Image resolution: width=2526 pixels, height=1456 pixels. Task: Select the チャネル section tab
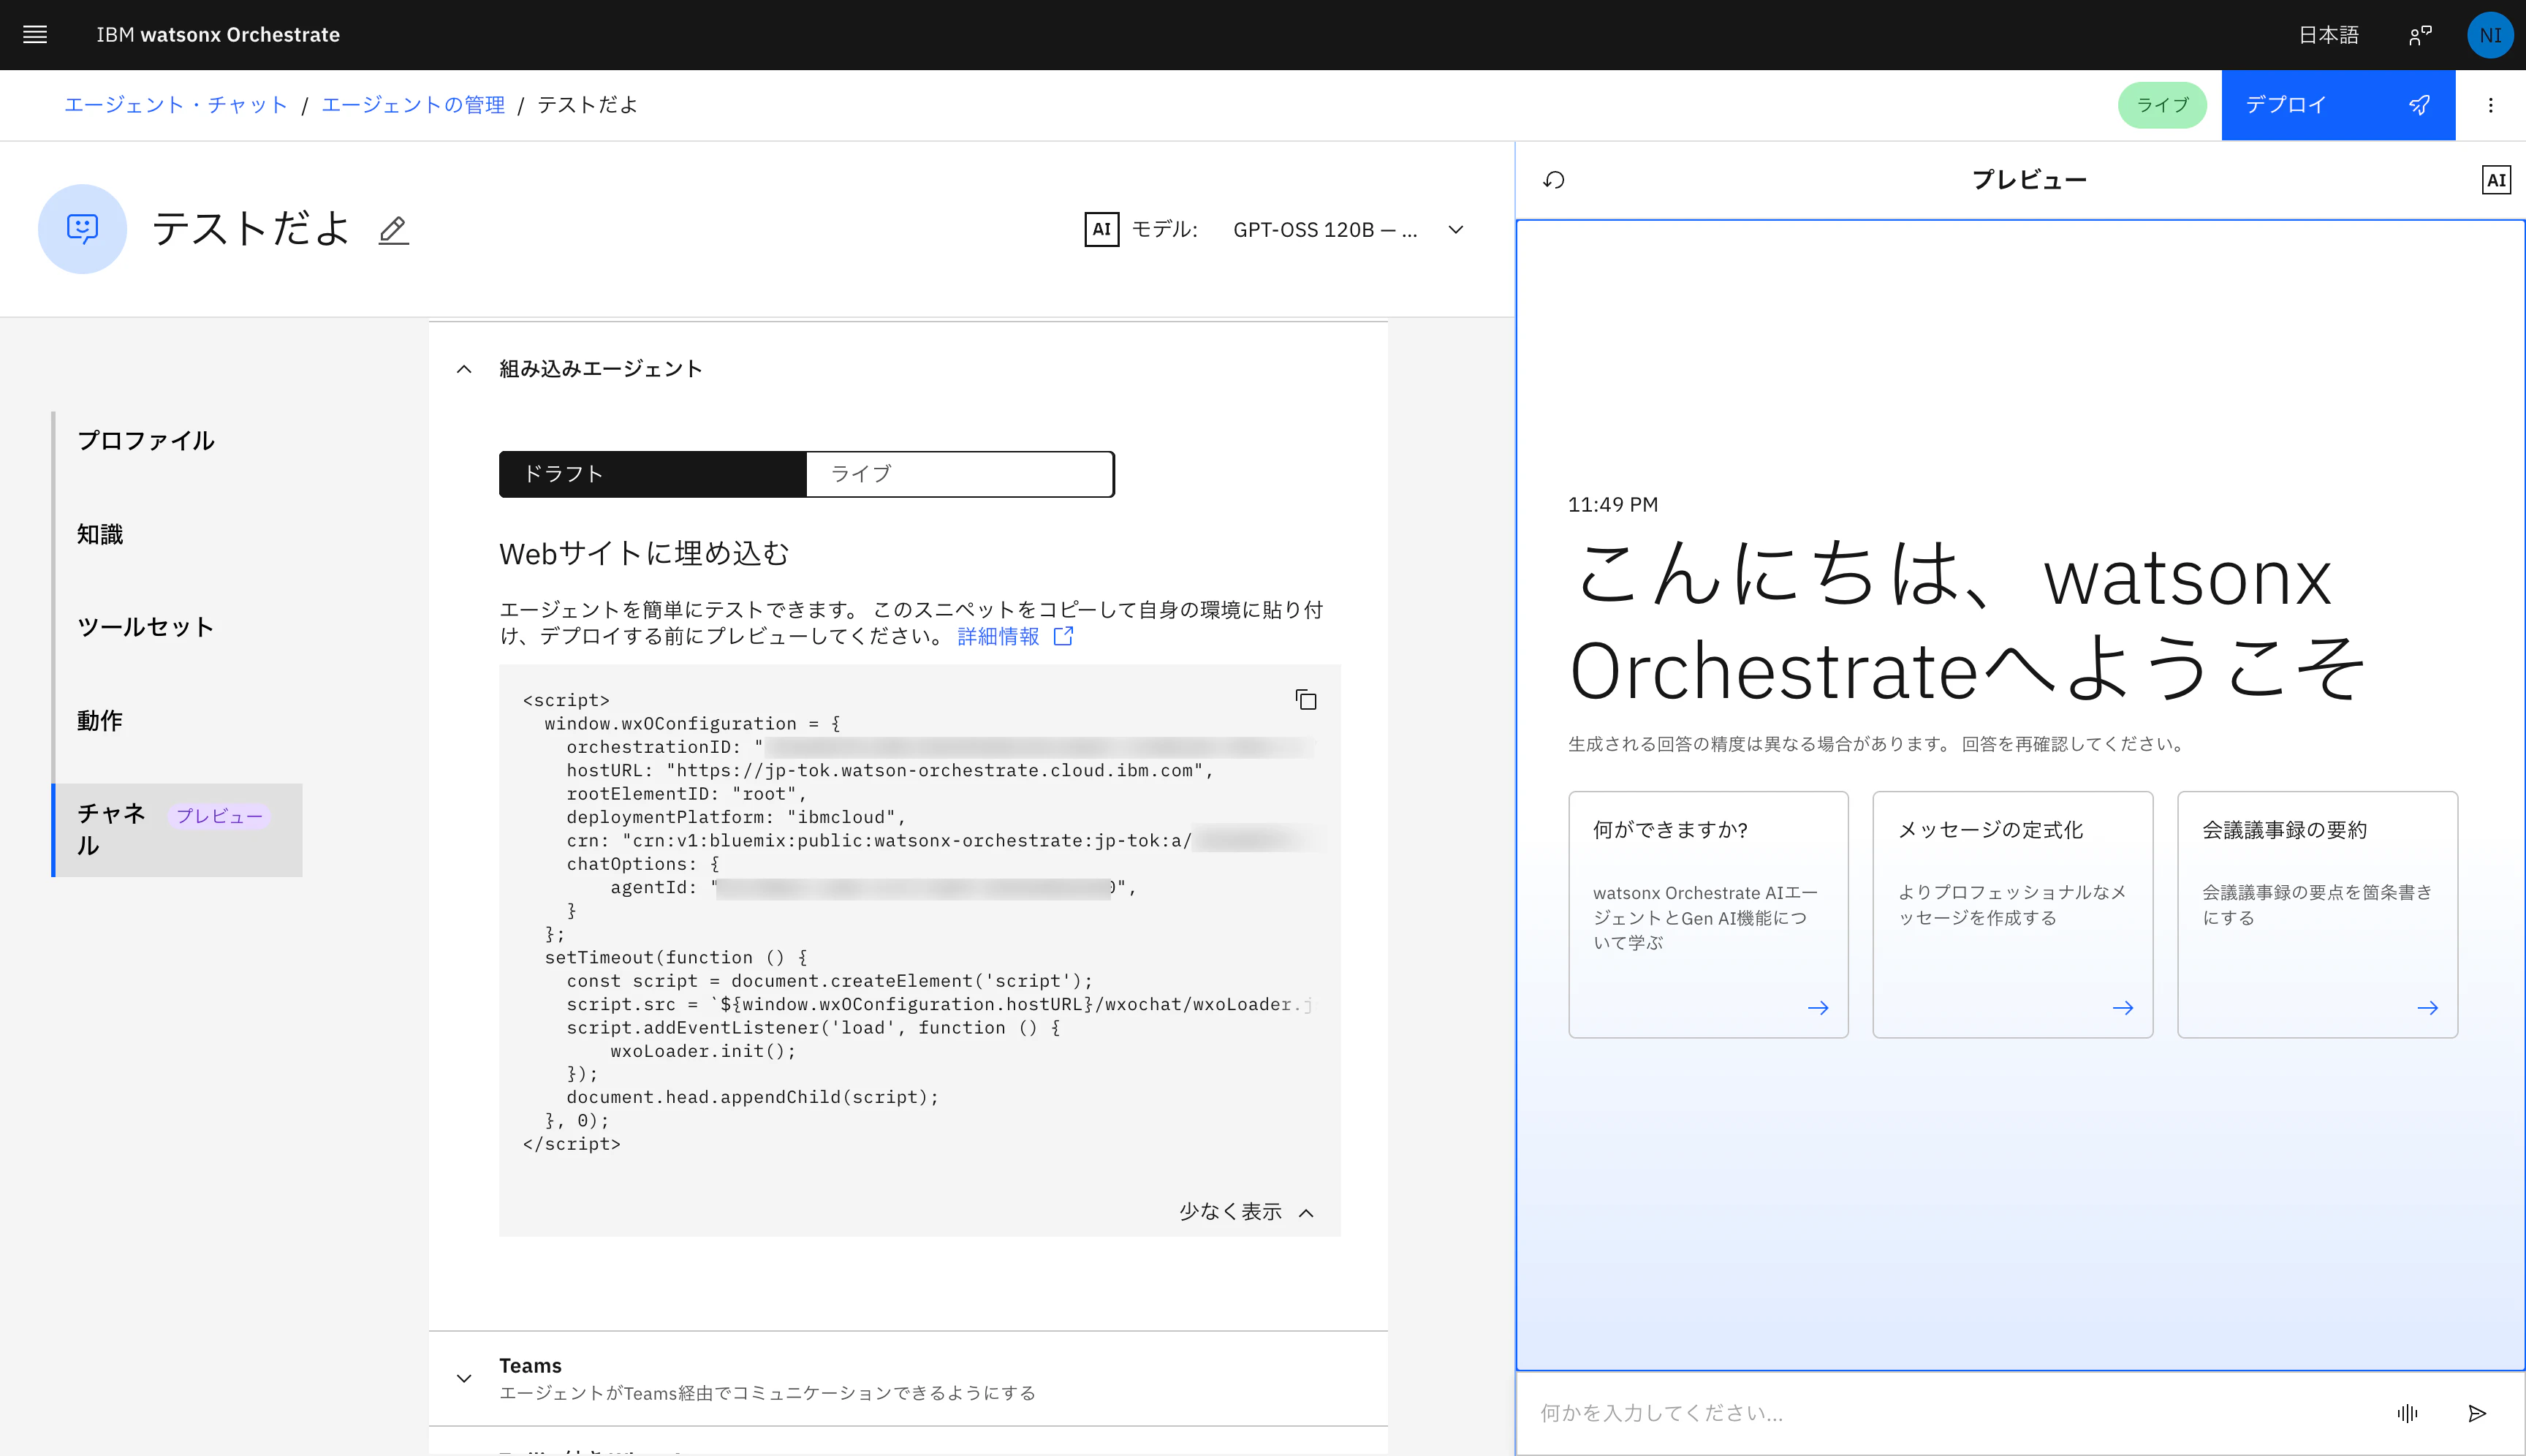(177, 830)
